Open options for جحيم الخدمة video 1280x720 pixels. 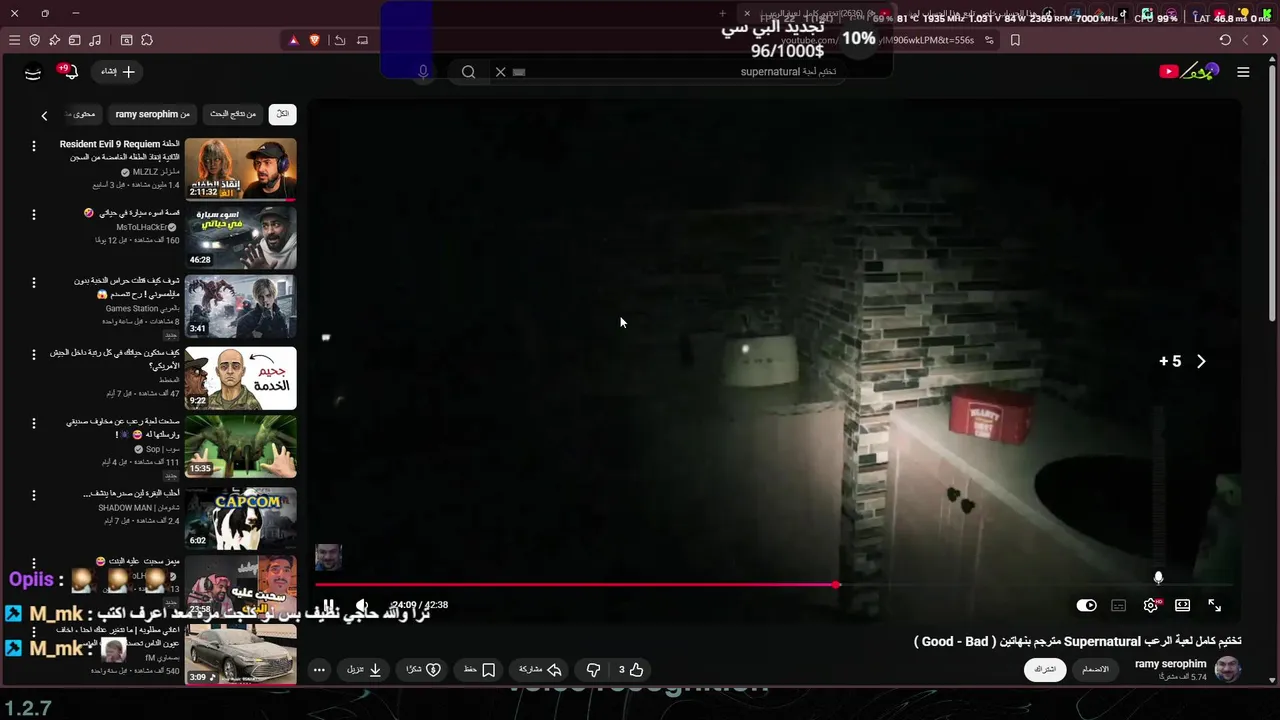point(33,355)
